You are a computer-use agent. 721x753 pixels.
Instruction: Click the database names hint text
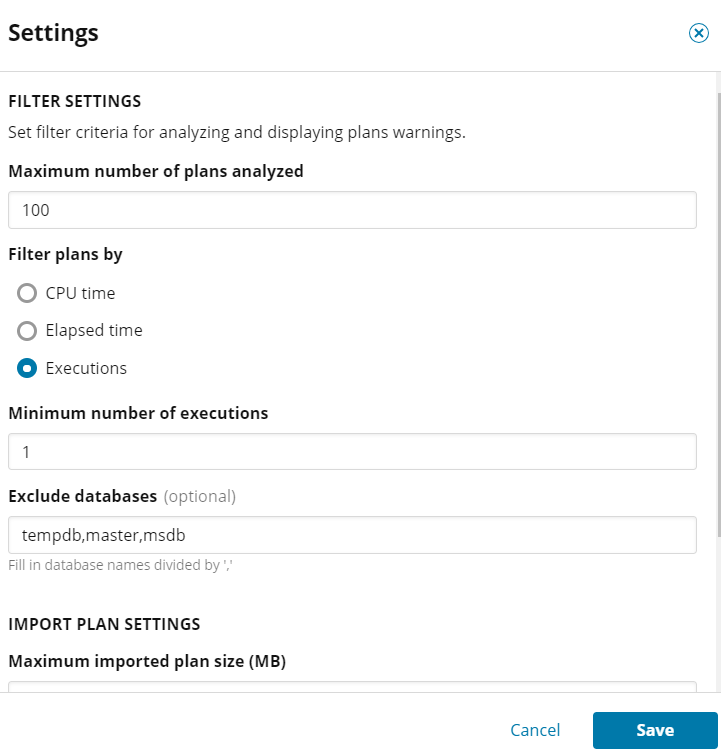[121, 565]
